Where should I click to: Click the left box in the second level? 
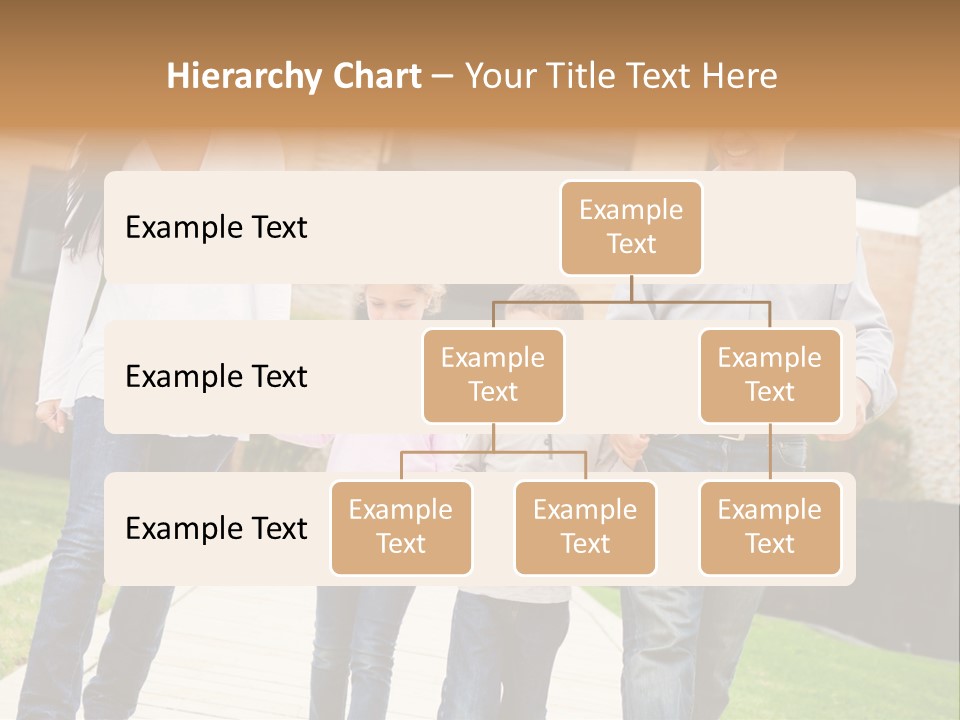click(x=493, y=375)
